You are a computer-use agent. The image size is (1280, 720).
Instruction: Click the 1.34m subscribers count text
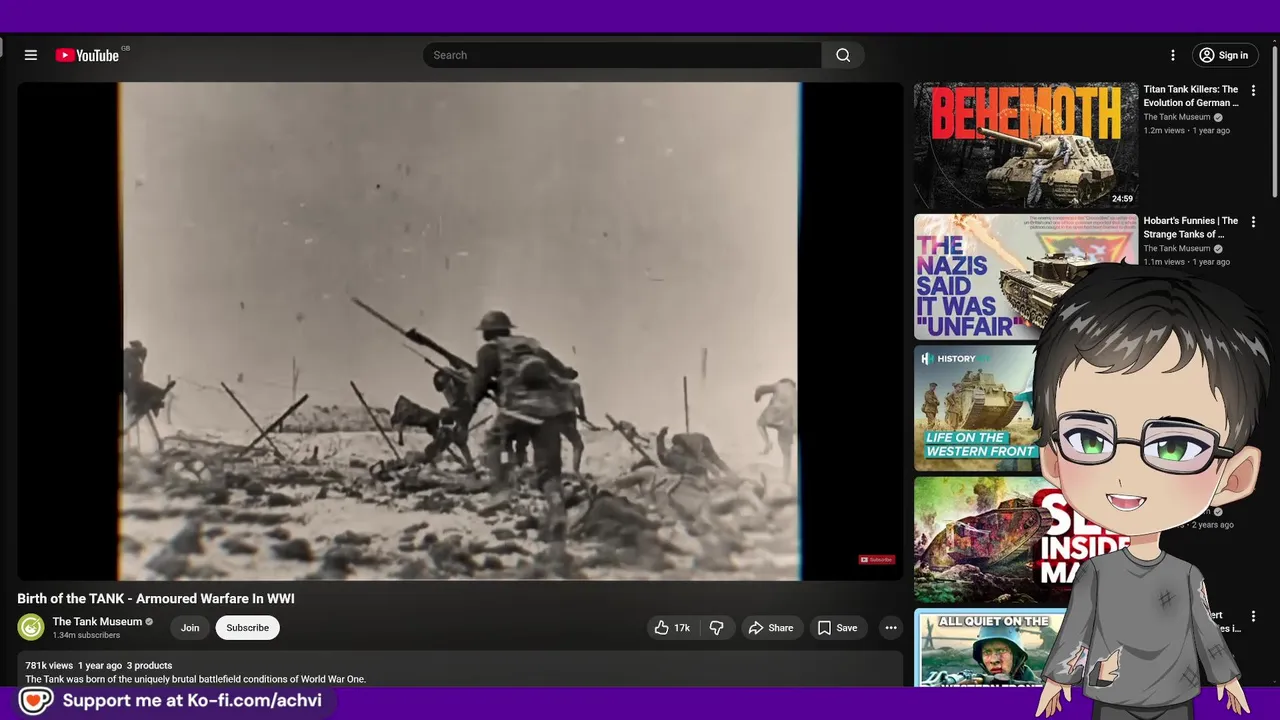86,635
